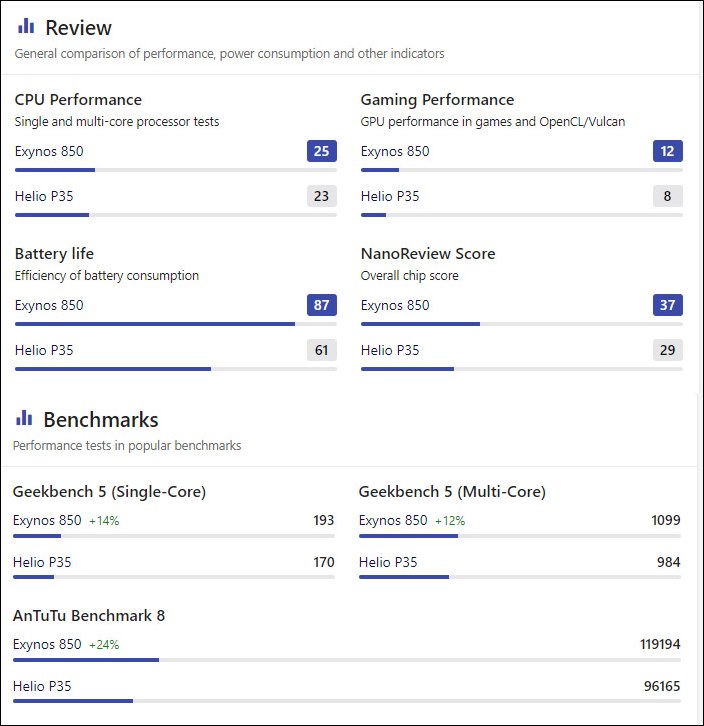Click the Gaming Performance heading
Screen dimensions: 704x726
(x=437, y=100)
